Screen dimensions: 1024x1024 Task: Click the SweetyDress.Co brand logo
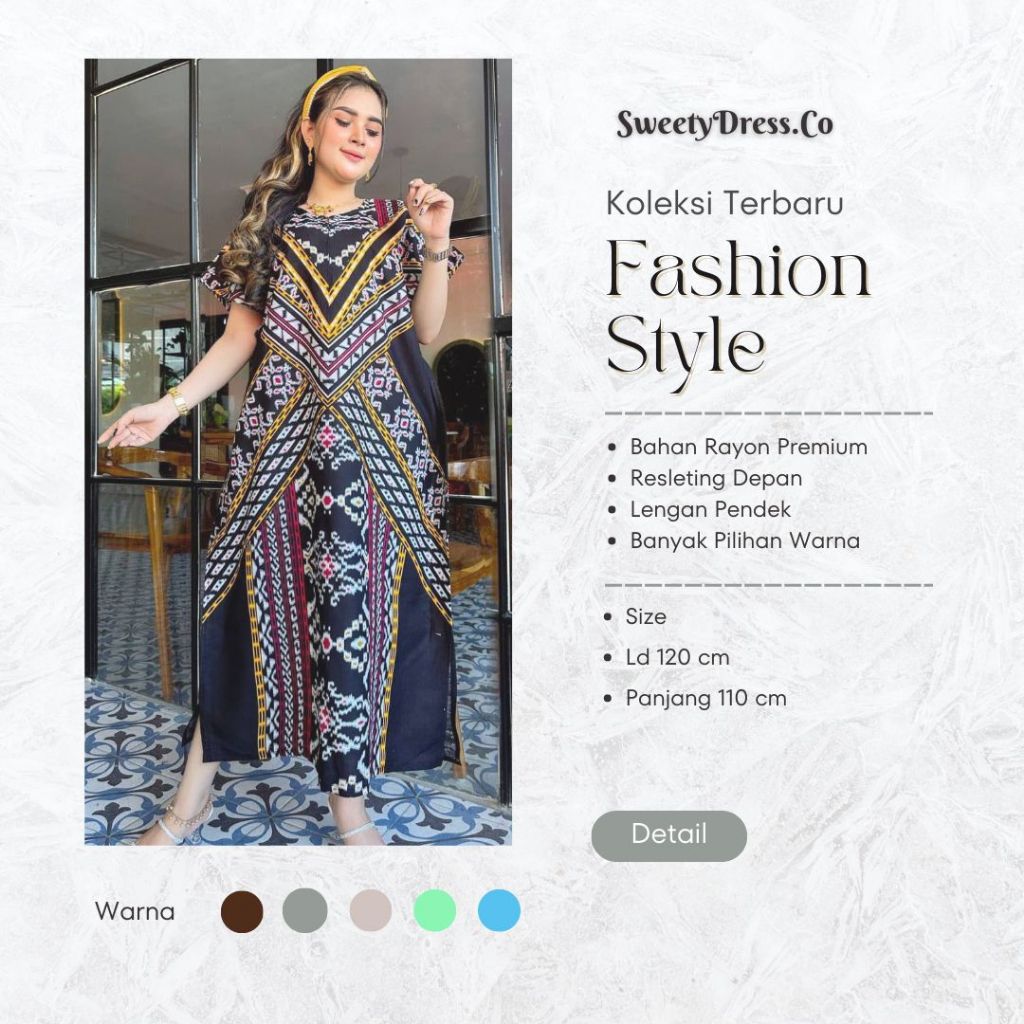725,124
